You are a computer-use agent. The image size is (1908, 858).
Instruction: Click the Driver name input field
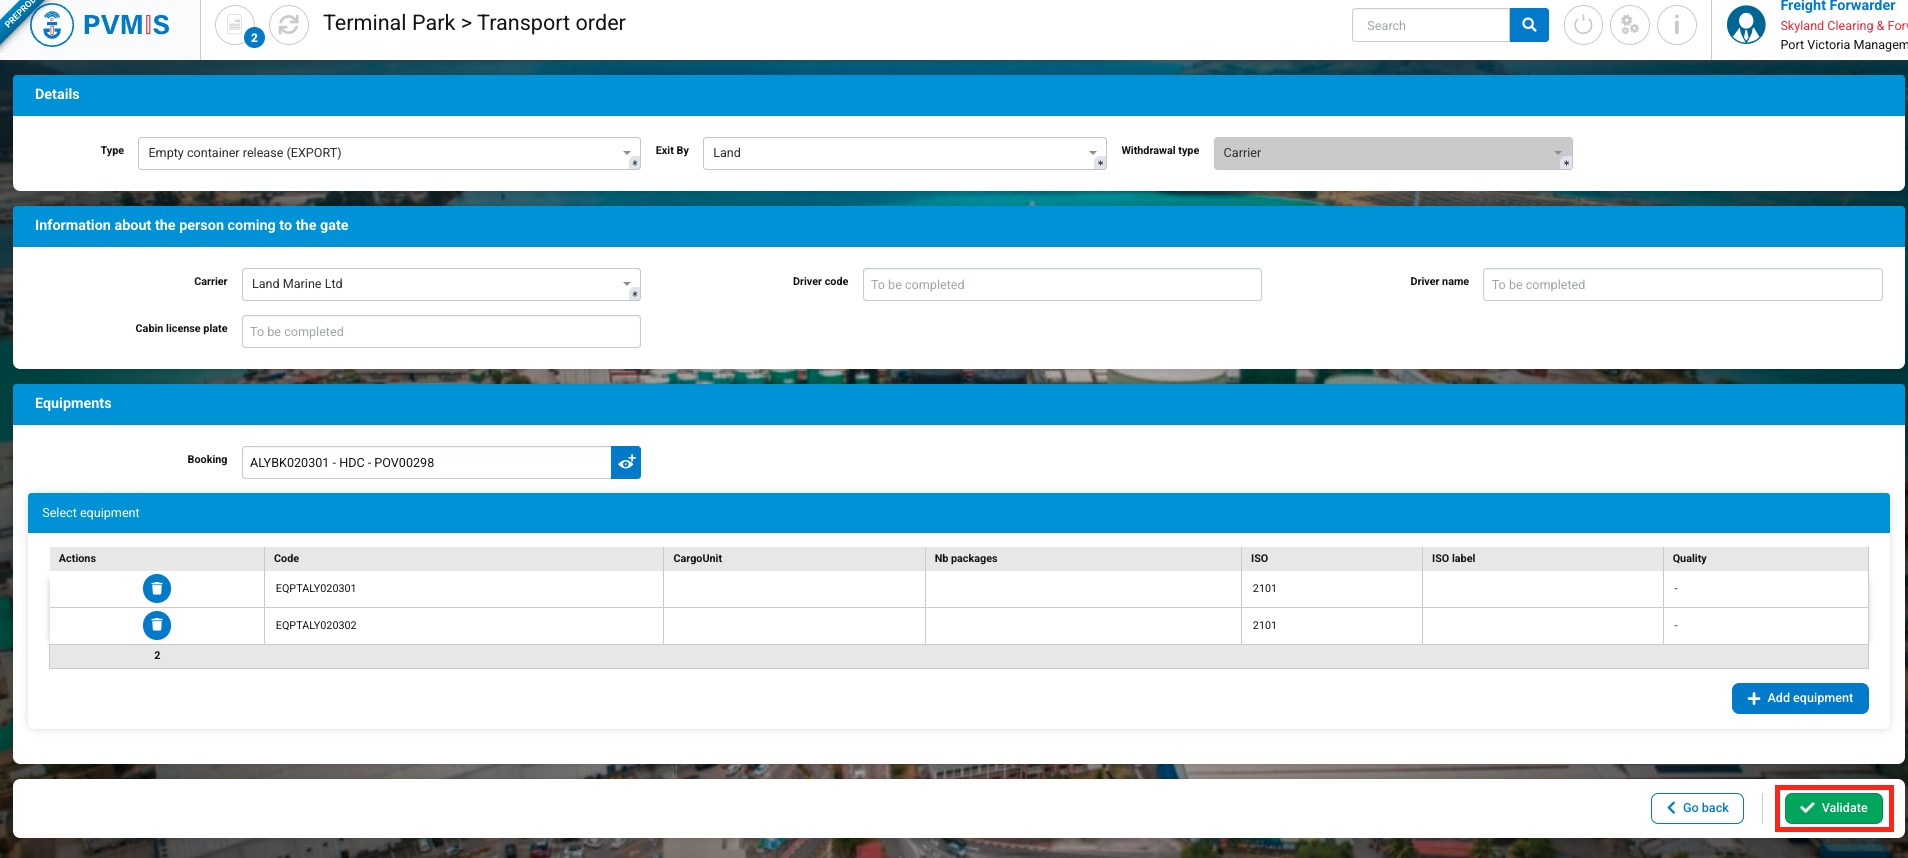coord(1681,285)
